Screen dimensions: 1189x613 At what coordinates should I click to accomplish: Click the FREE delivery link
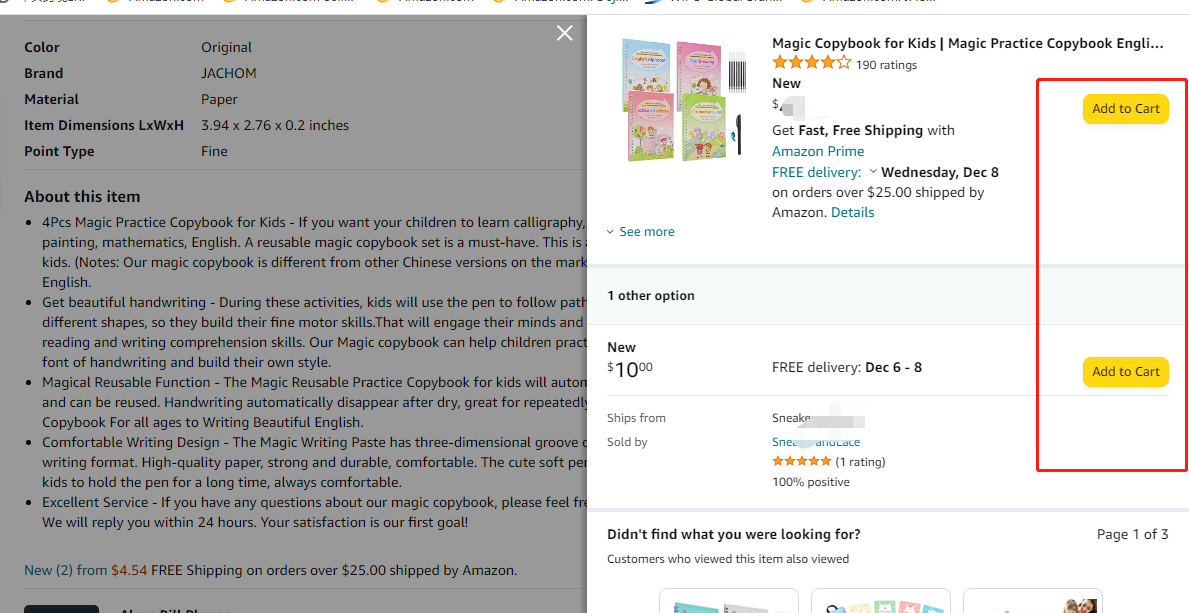pos(816,172)
